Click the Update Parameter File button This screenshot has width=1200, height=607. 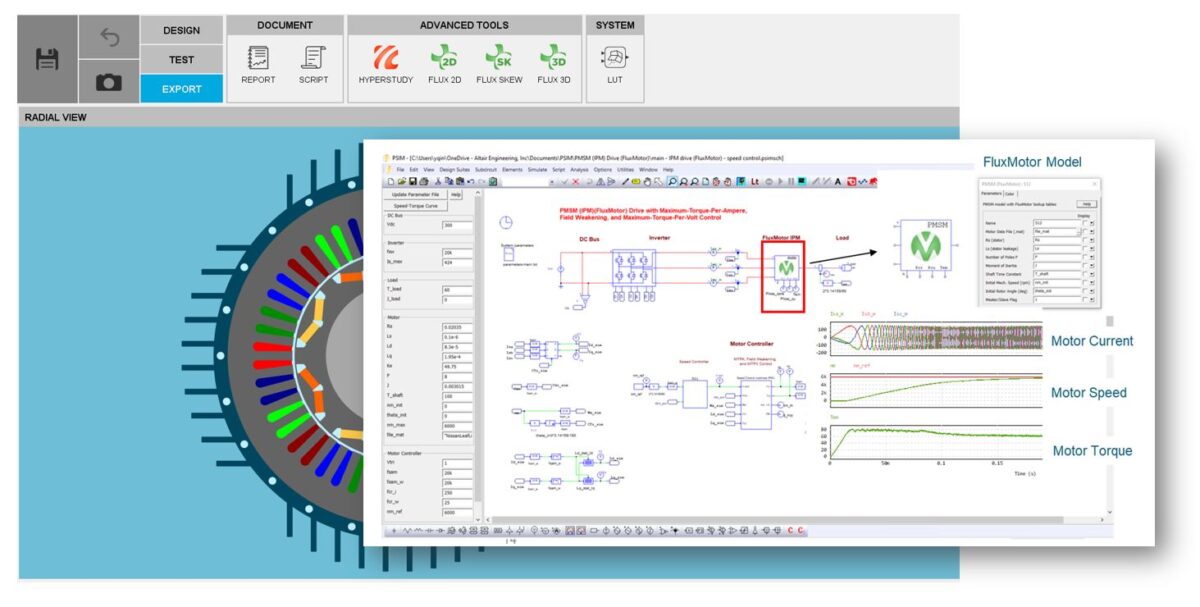tap(415, 194)
